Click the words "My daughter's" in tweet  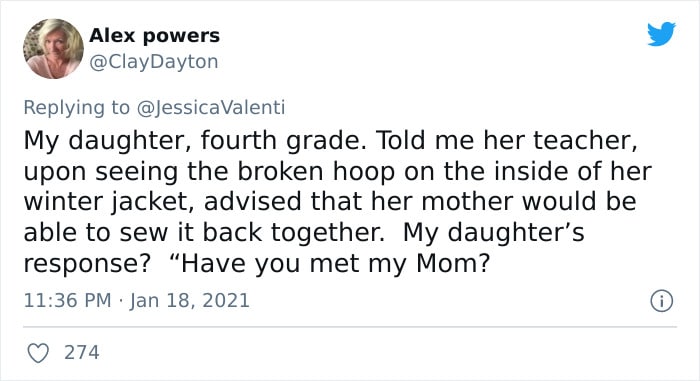pyautogui.click(x=493, y=233)
